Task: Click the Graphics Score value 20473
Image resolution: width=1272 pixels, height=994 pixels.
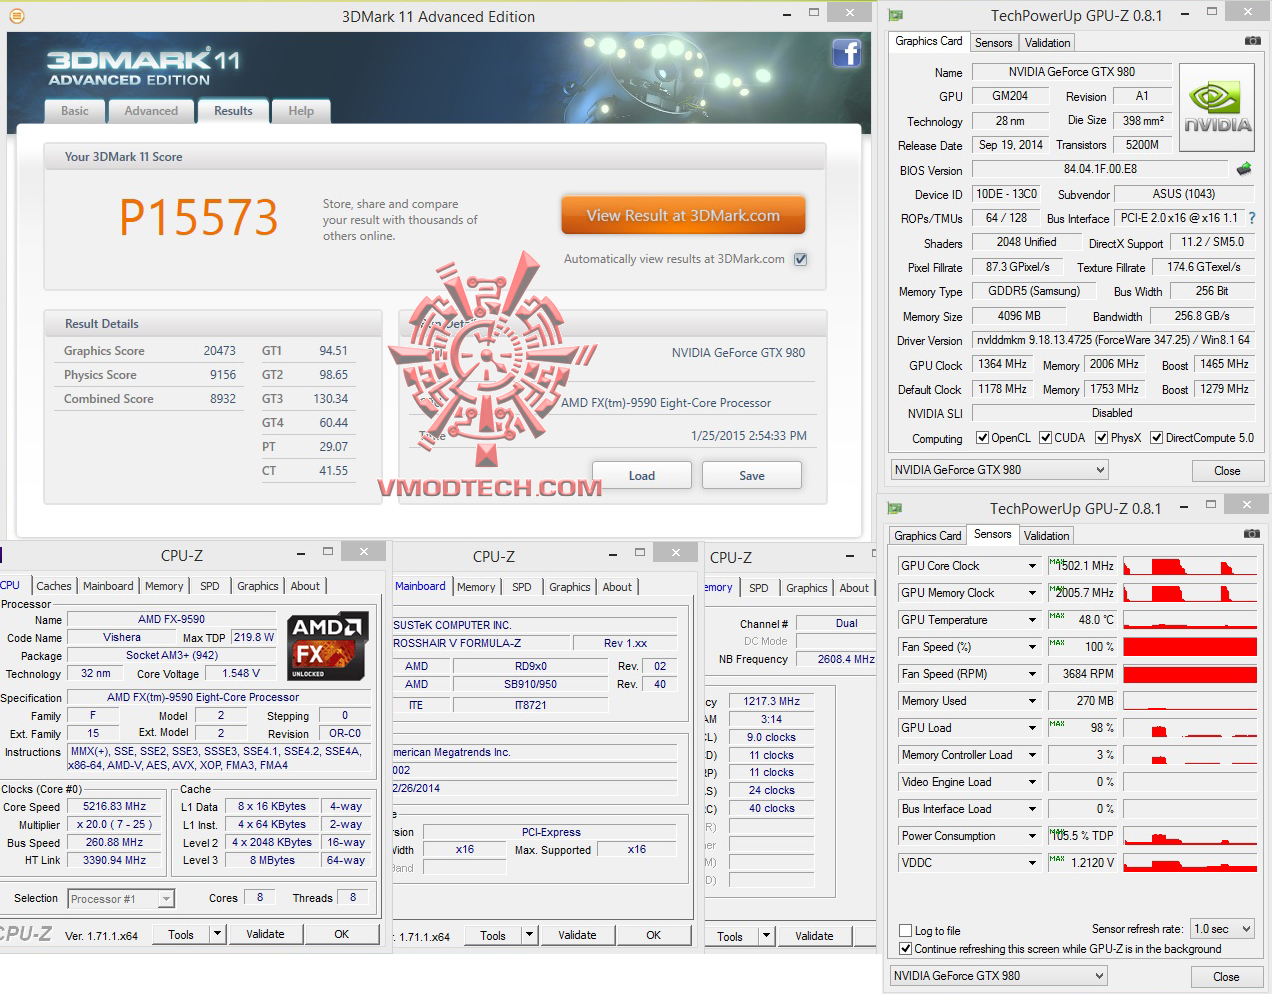Action: coord(220,351)
